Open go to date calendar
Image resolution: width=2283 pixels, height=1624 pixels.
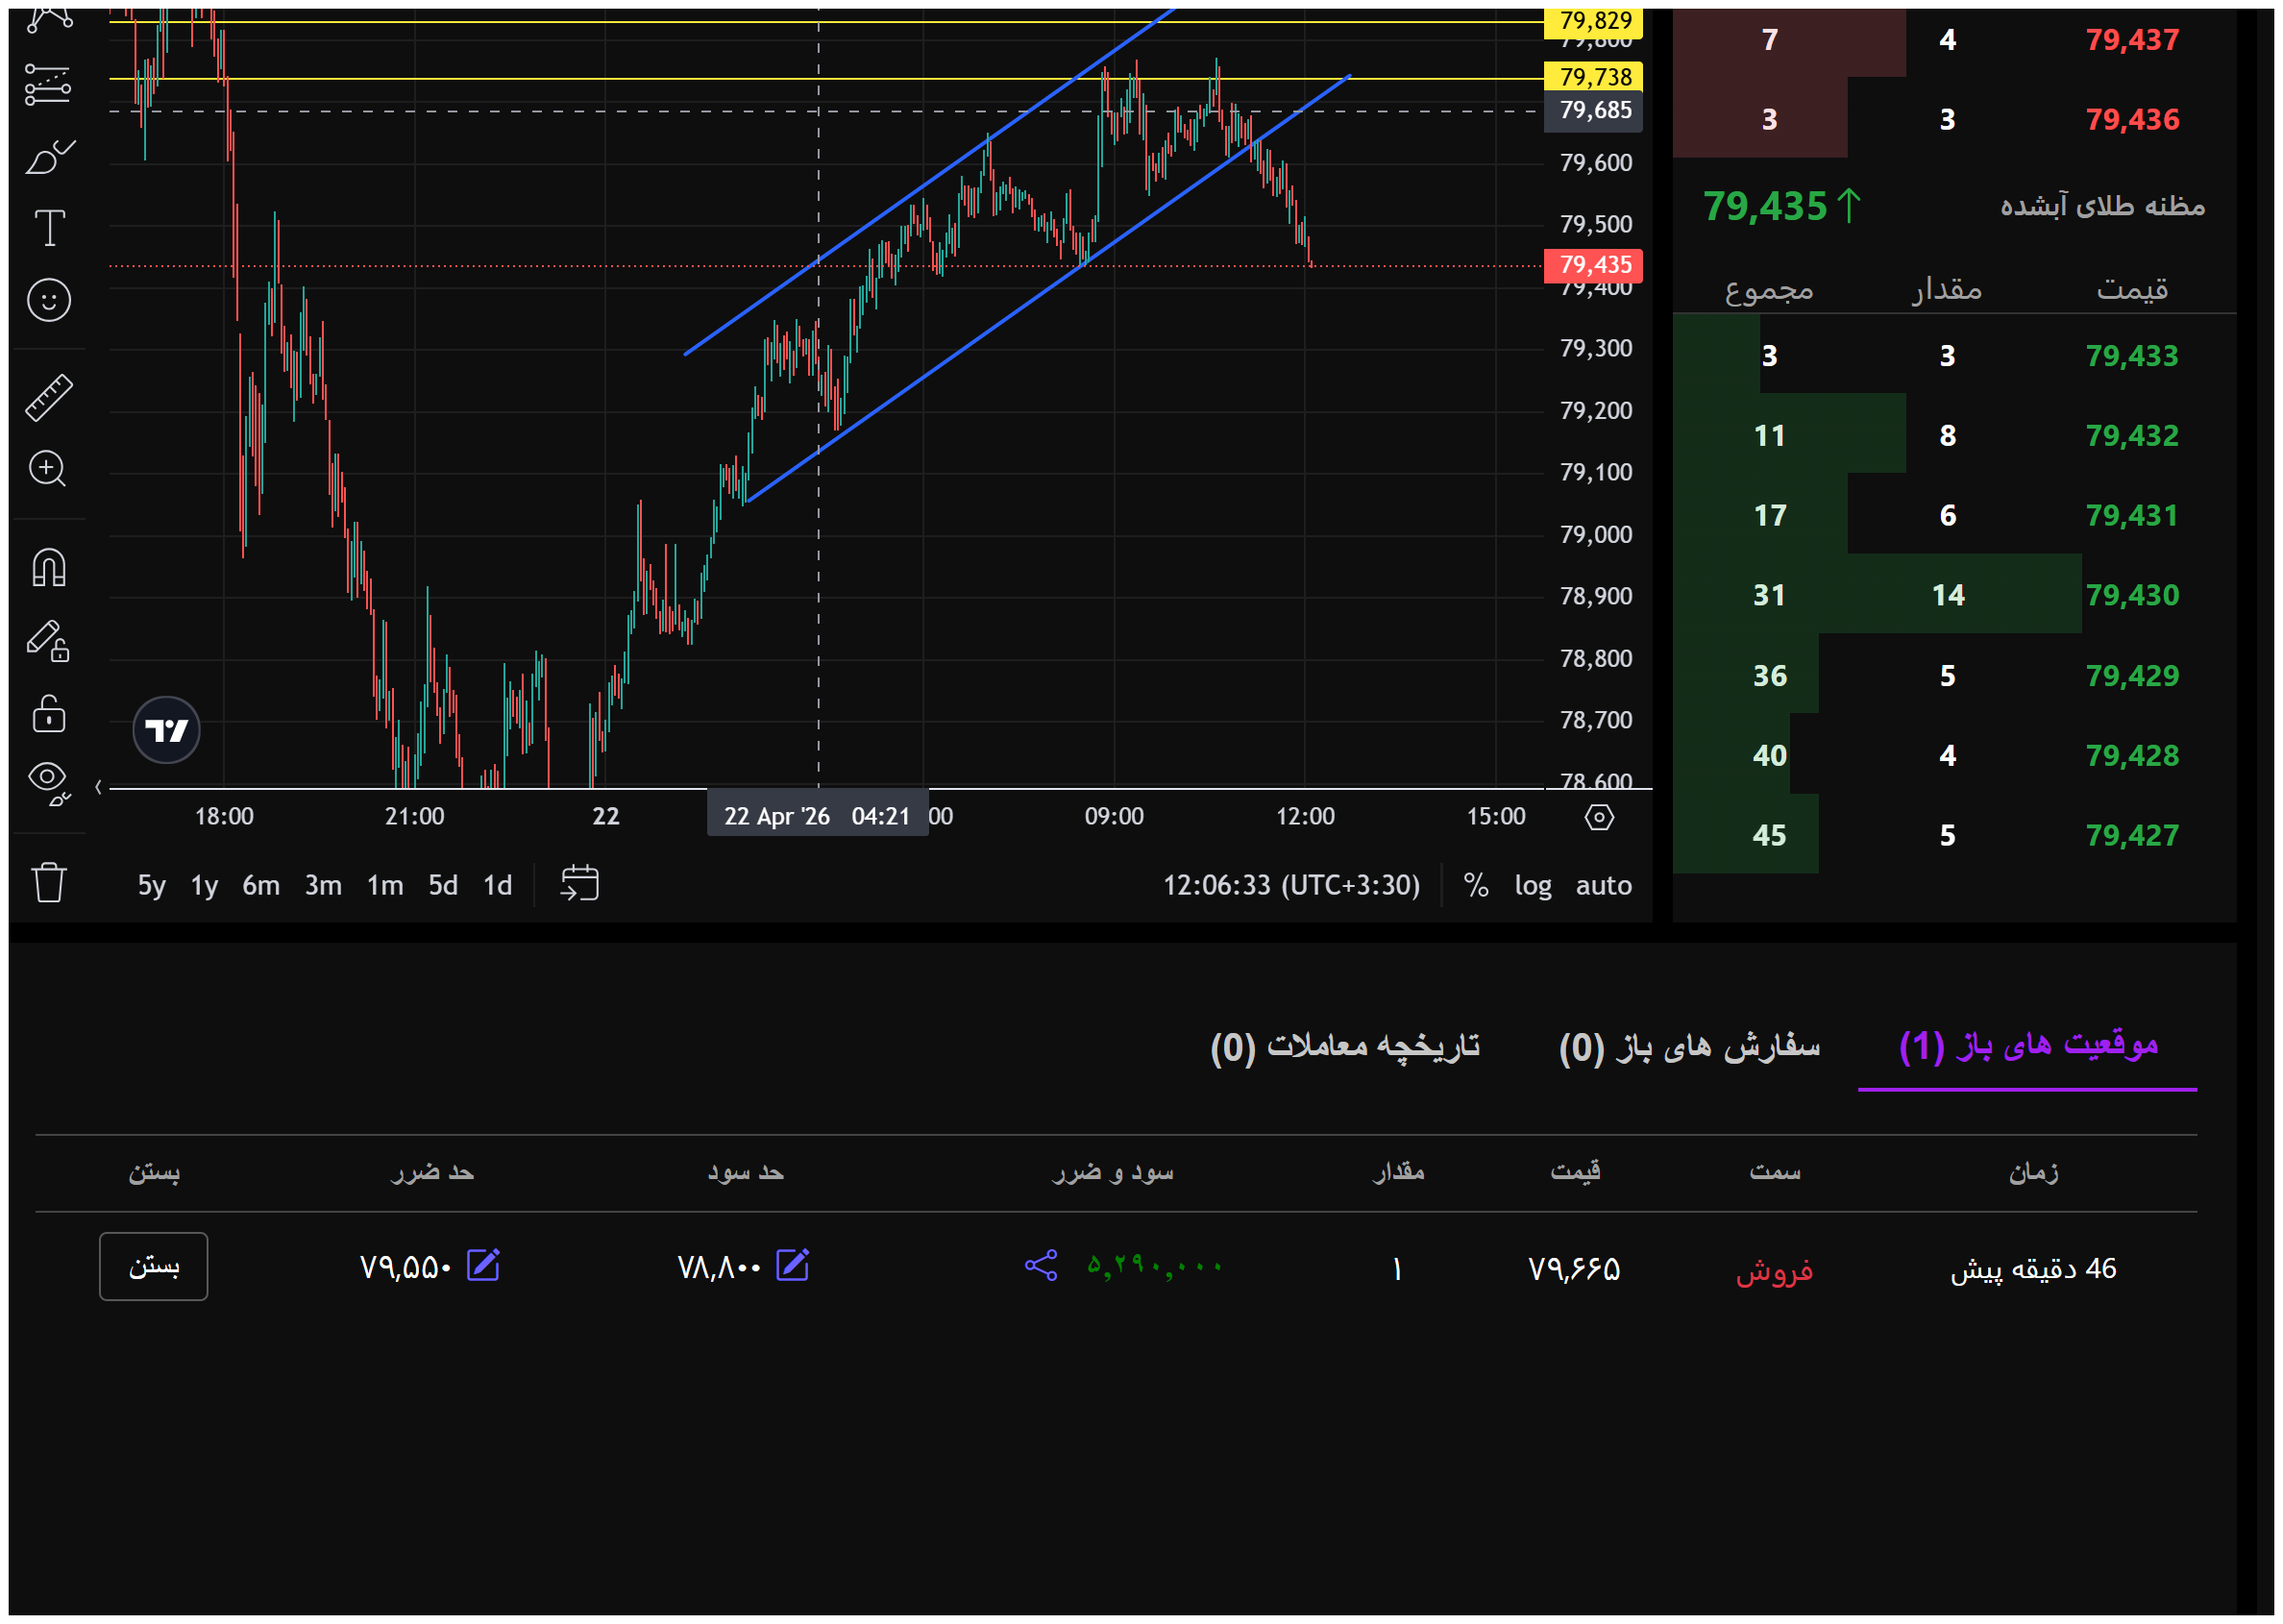(580, 884)
